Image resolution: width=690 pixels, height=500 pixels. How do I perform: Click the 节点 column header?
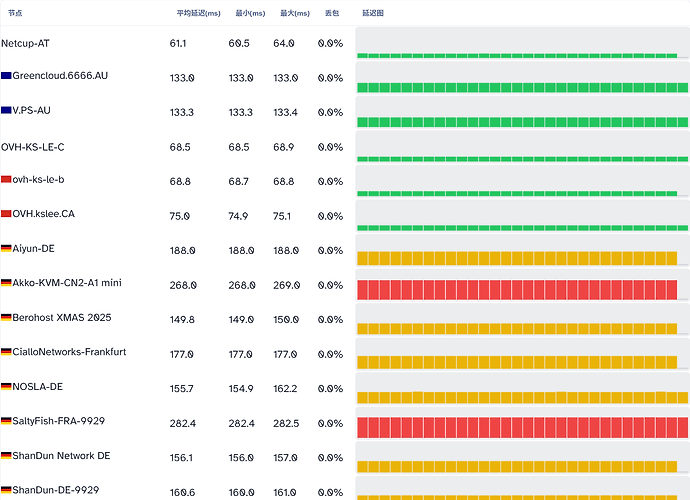pyautogui.click(x=15, y=13)
